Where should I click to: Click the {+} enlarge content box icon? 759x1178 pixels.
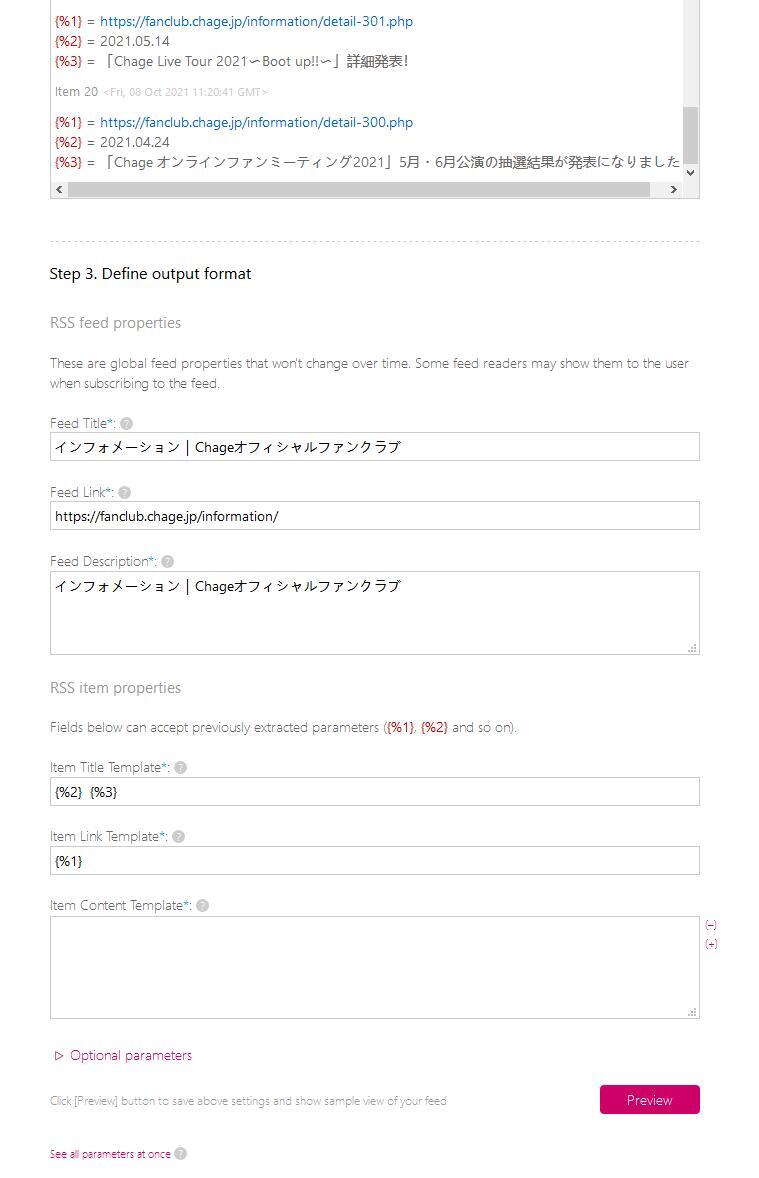(711, 944)
